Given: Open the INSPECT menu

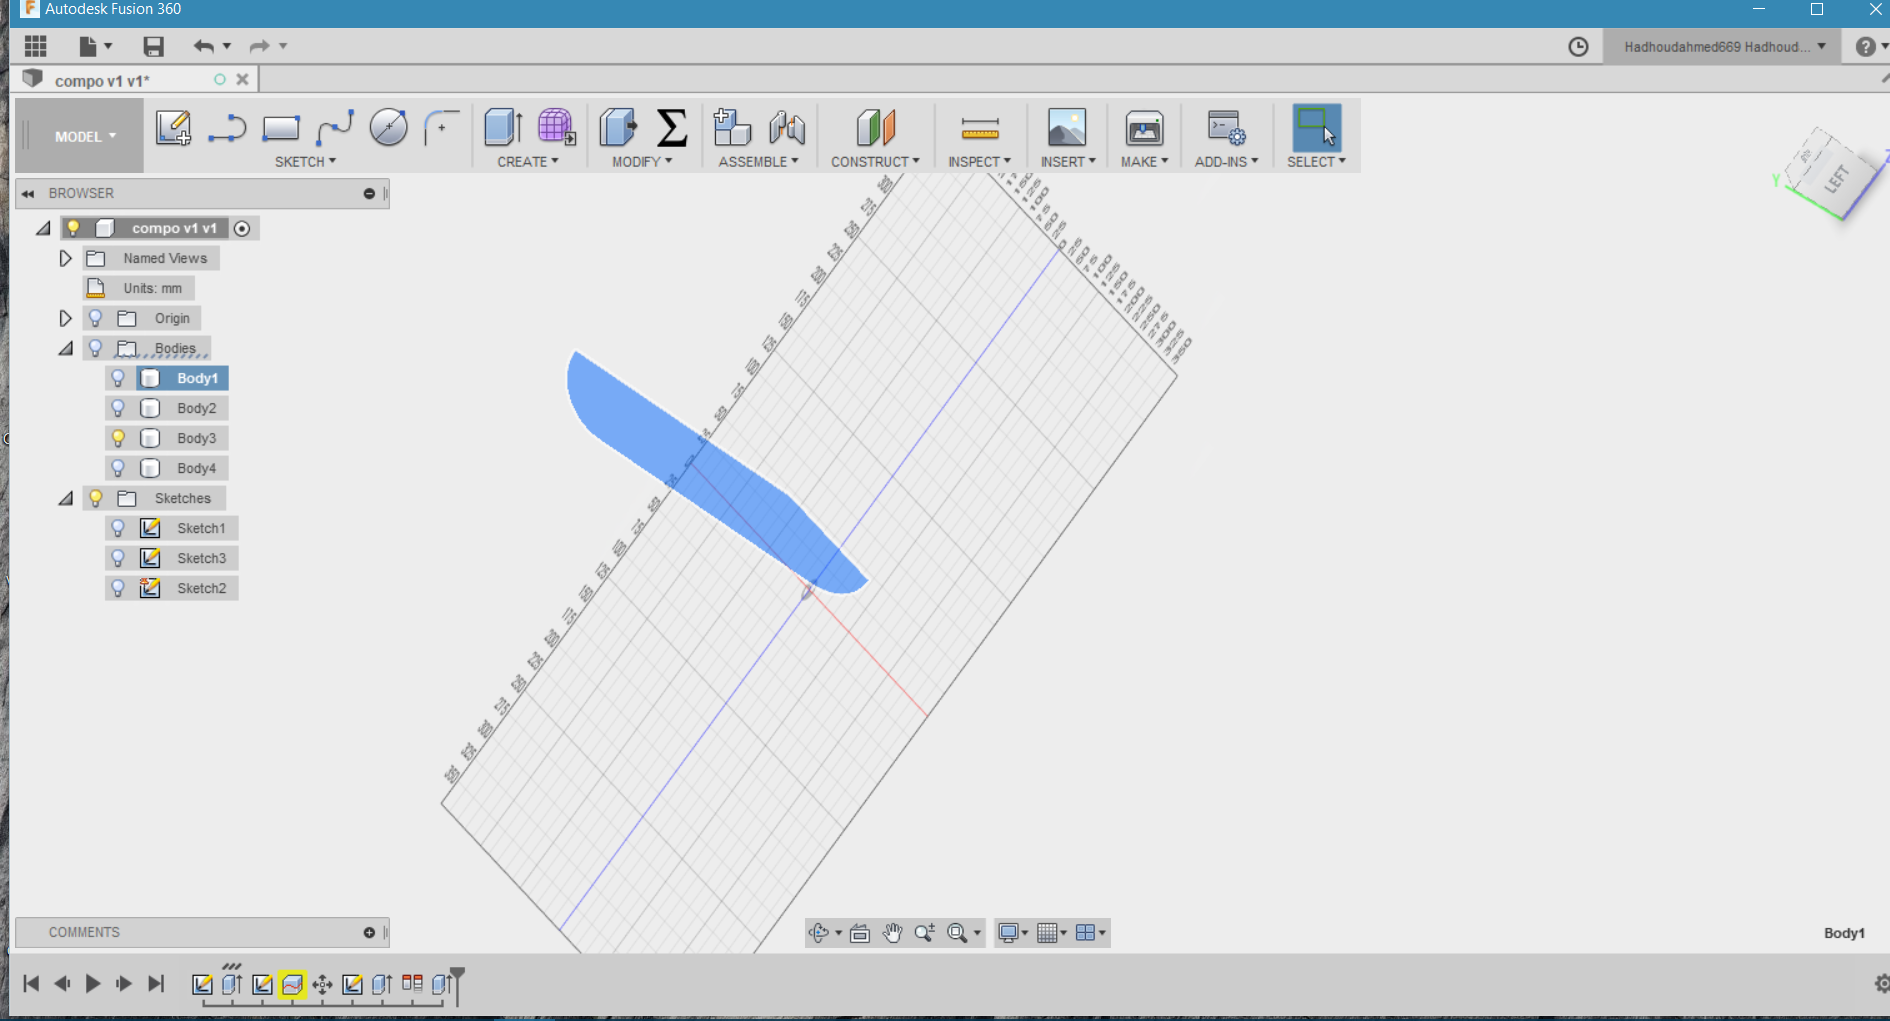Looking at the screenshot, I should pyautogui.click(x=979, y=162).
